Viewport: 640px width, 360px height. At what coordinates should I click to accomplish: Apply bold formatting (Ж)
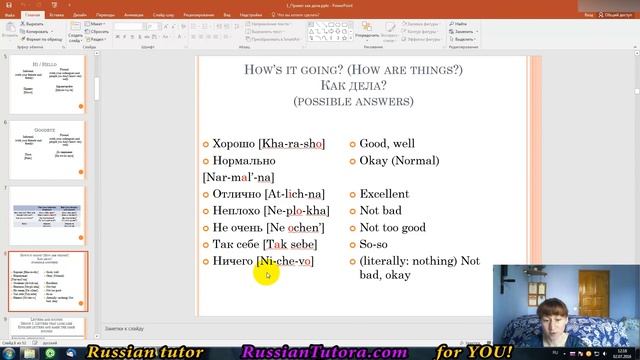pyautogui.click(x=118, y=37)
